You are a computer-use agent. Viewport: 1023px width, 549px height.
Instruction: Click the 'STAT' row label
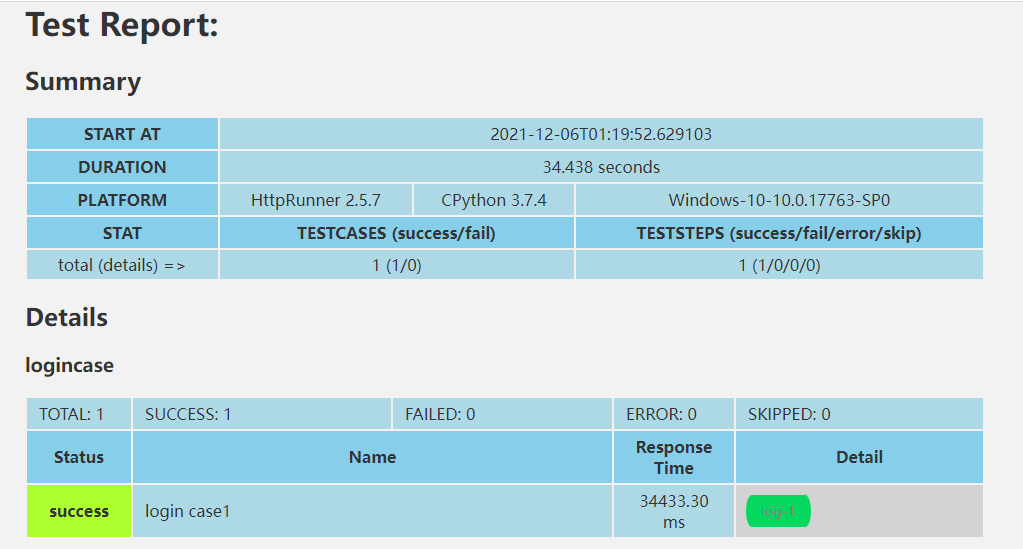[x=122, y=233]
